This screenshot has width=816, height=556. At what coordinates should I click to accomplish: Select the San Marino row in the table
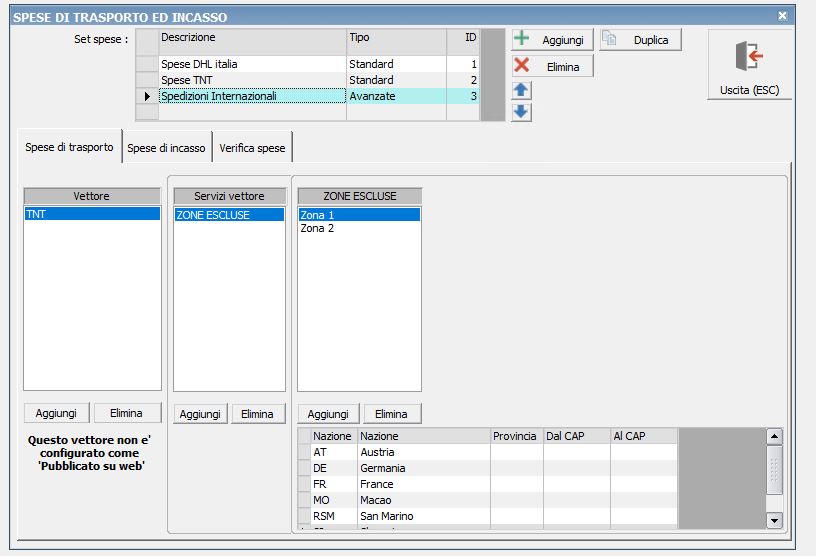point(487,516)
